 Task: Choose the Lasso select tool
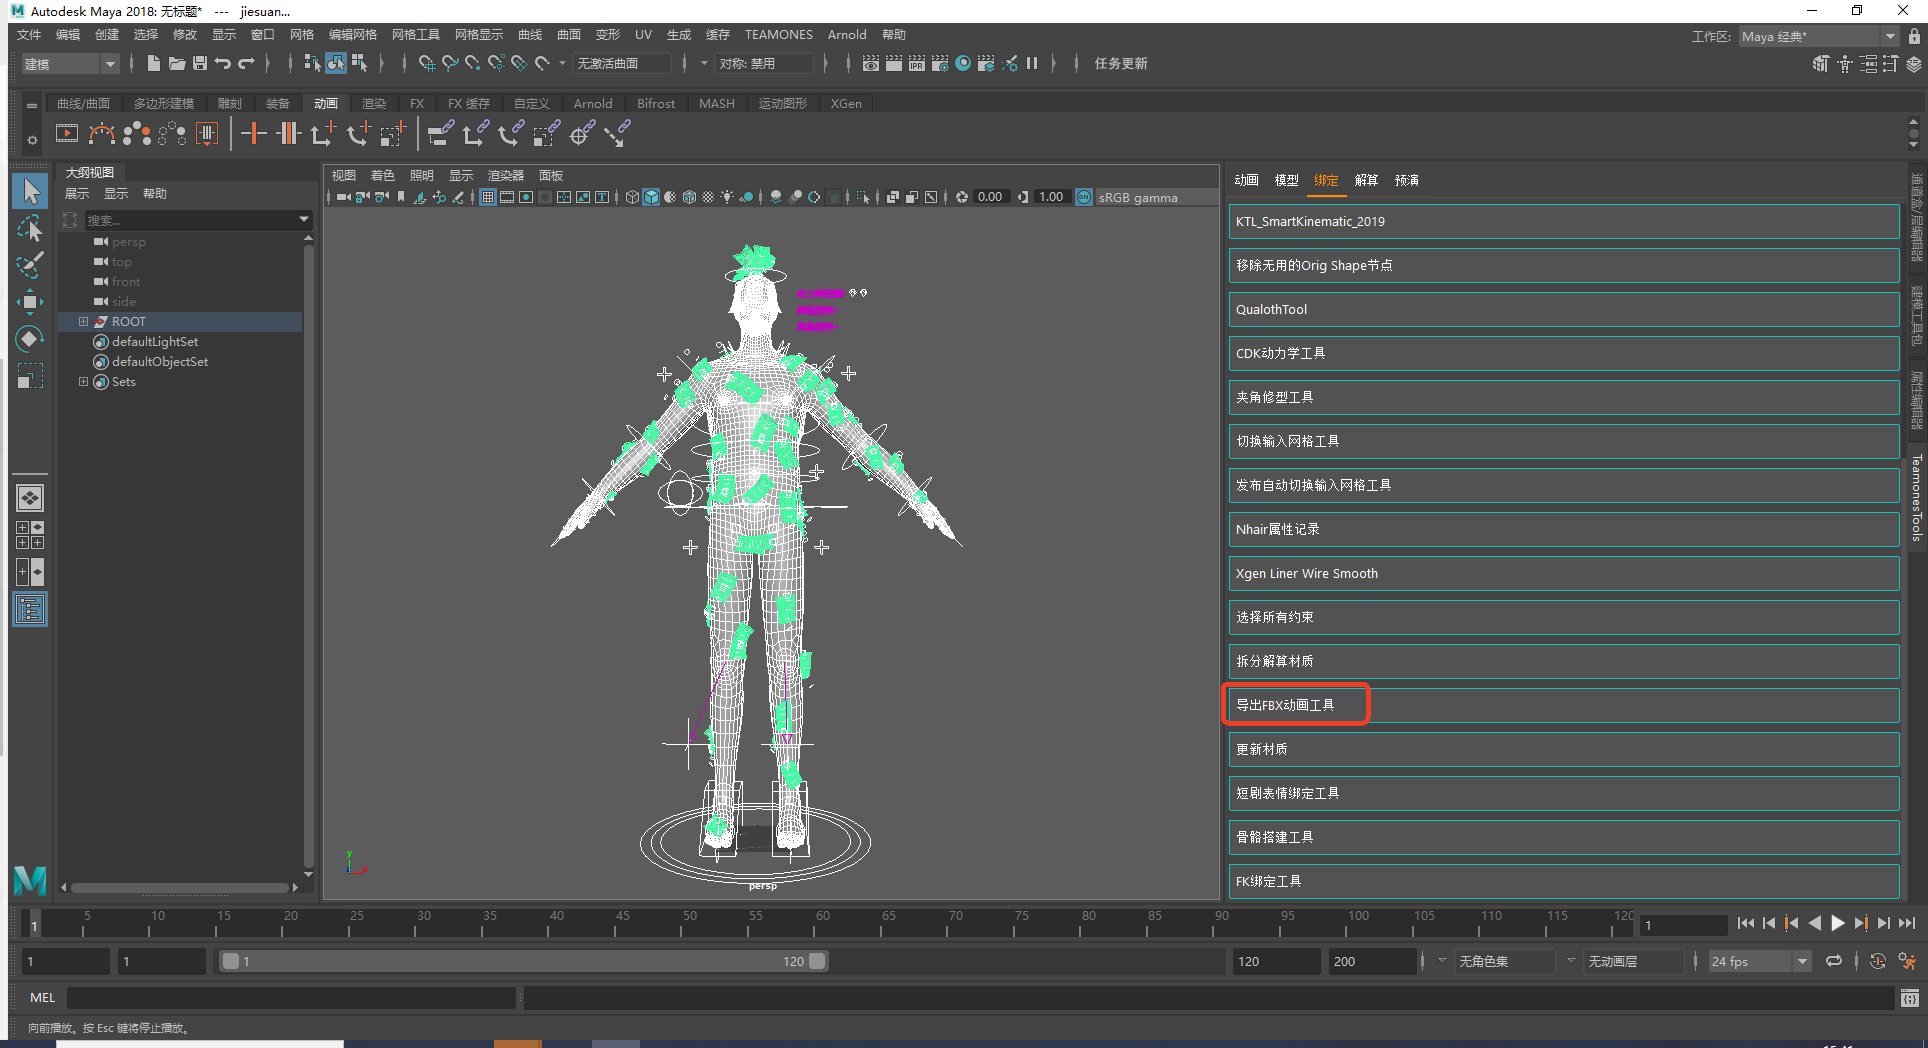pyautogui.click(x=30, y=228)
